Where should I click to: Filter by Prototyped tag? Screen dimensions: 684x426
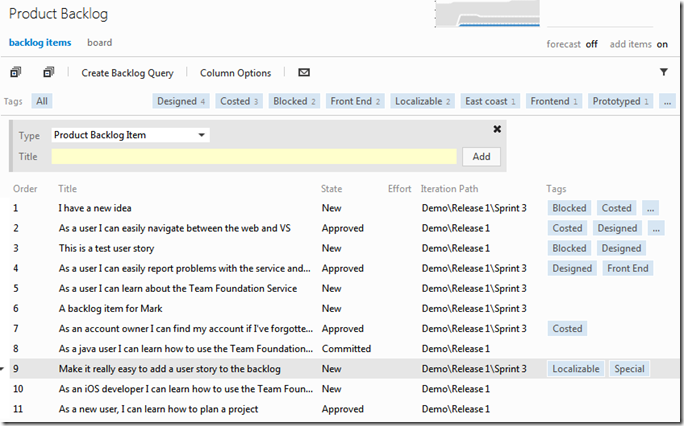coord(620,101)
